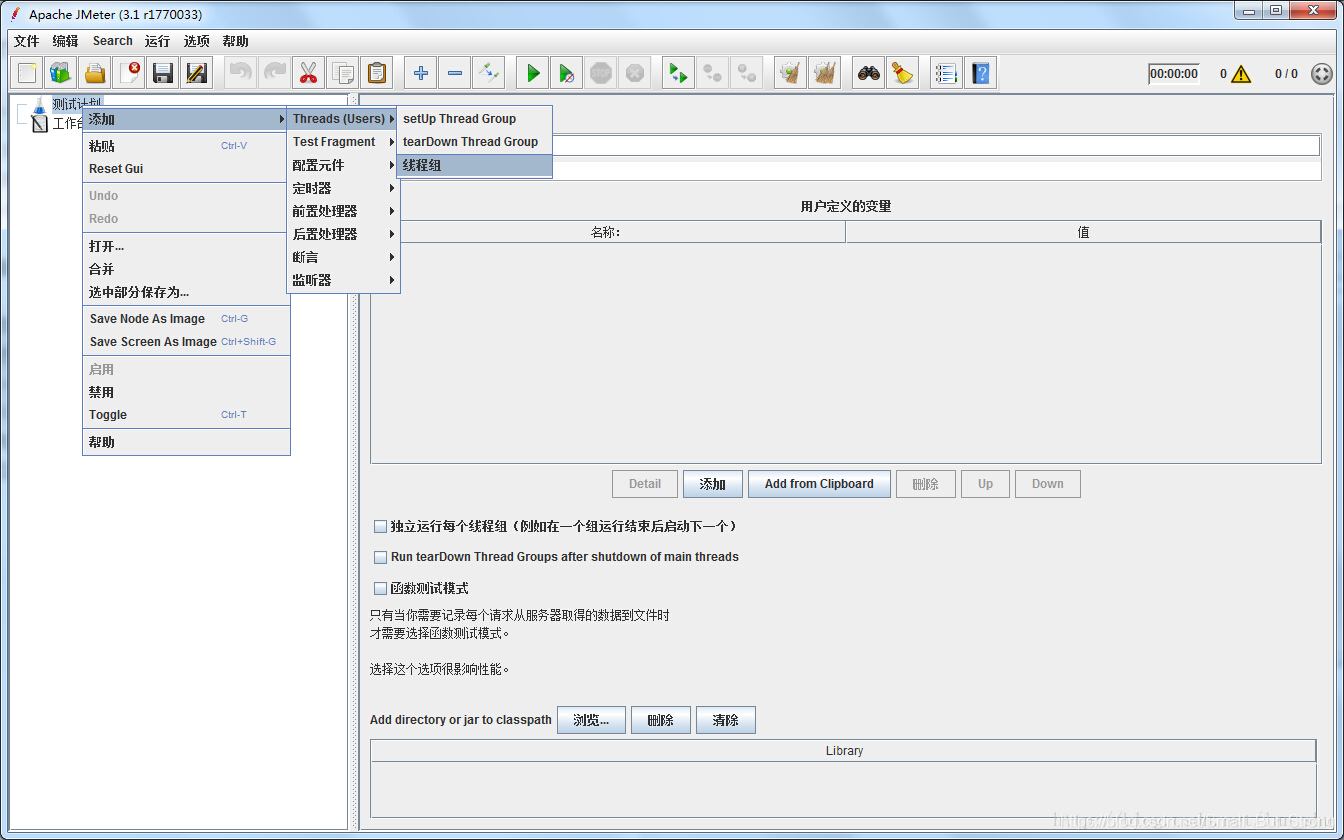
Task: Click the 添加 button below variables table
Action: tap(713, 484)
